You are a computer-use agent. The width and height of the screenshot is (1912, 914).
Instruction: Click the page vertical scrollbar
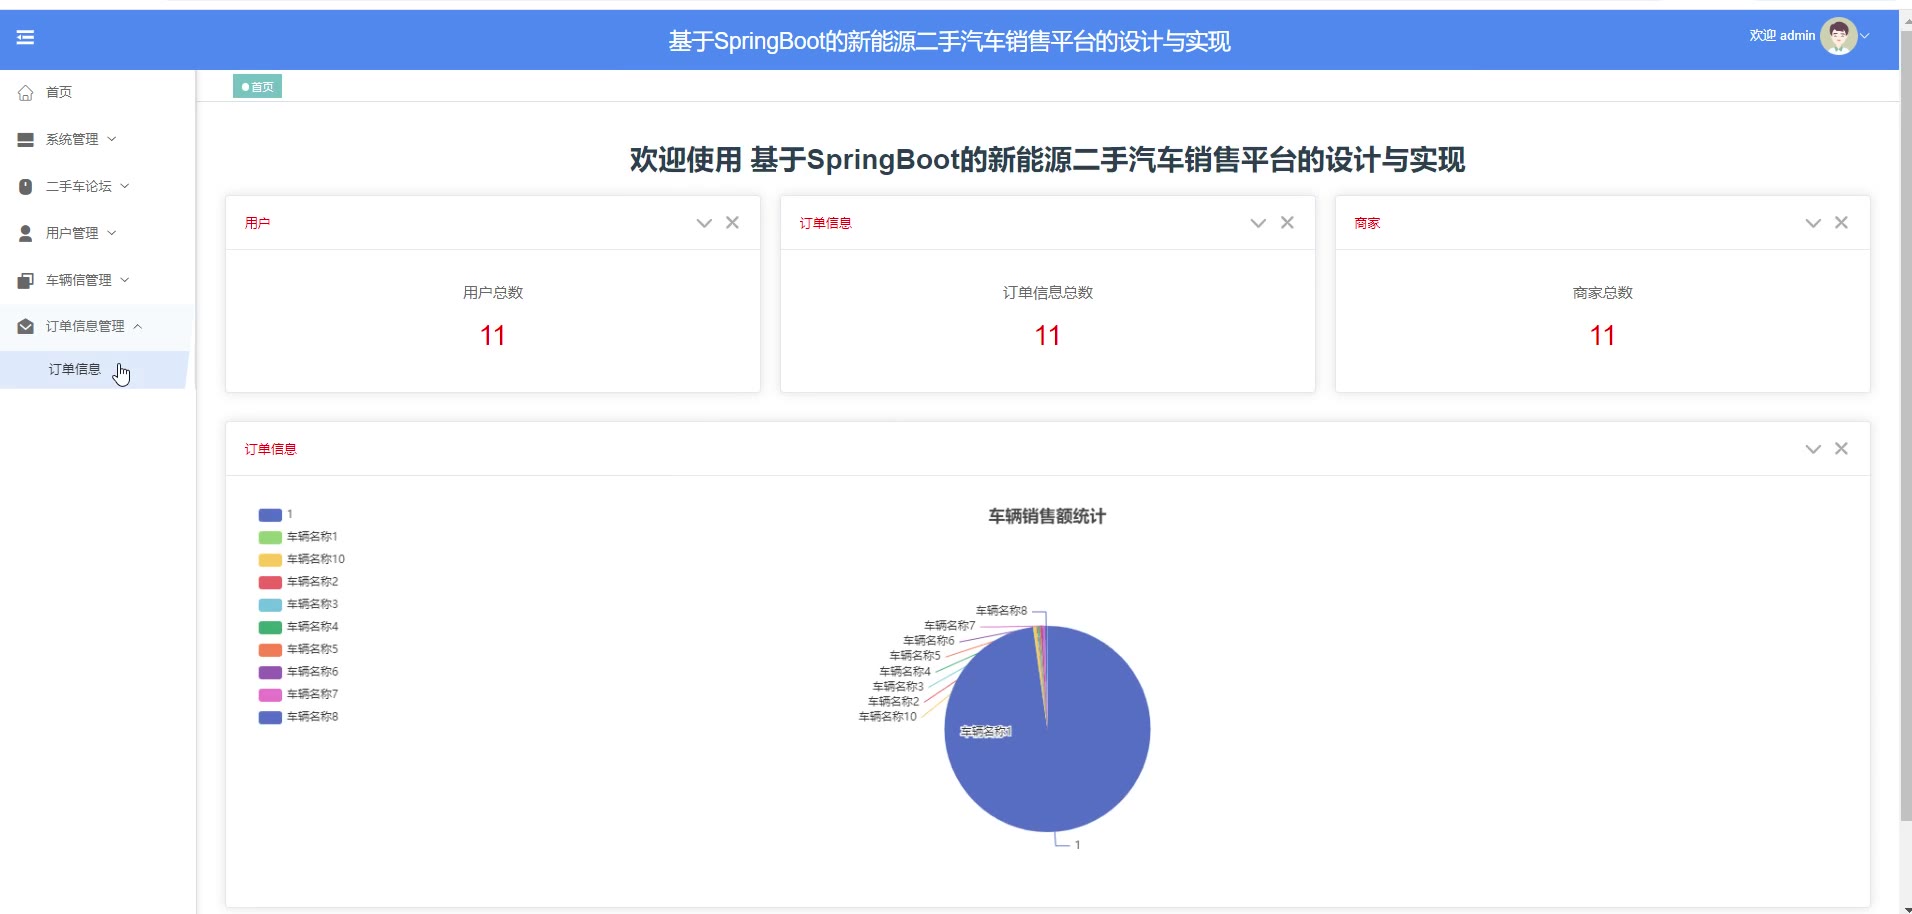[1906, 427]
